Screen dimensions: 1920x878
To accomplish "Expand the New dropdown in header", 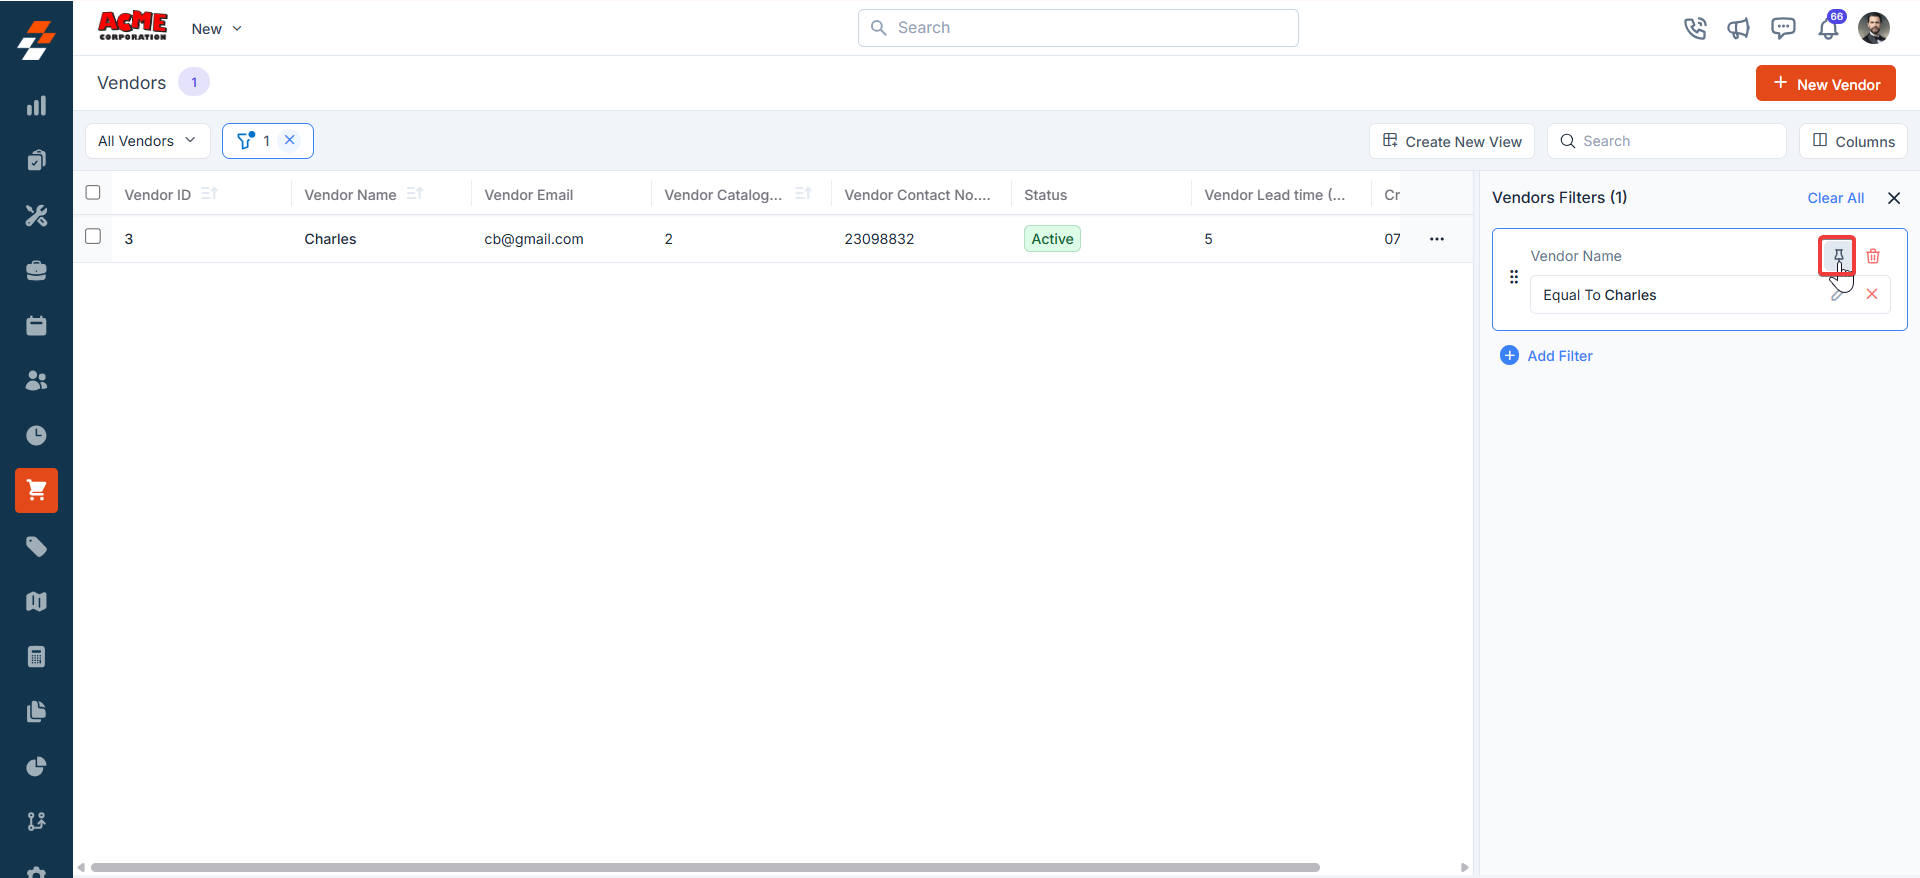I will (x=217, y=29).
